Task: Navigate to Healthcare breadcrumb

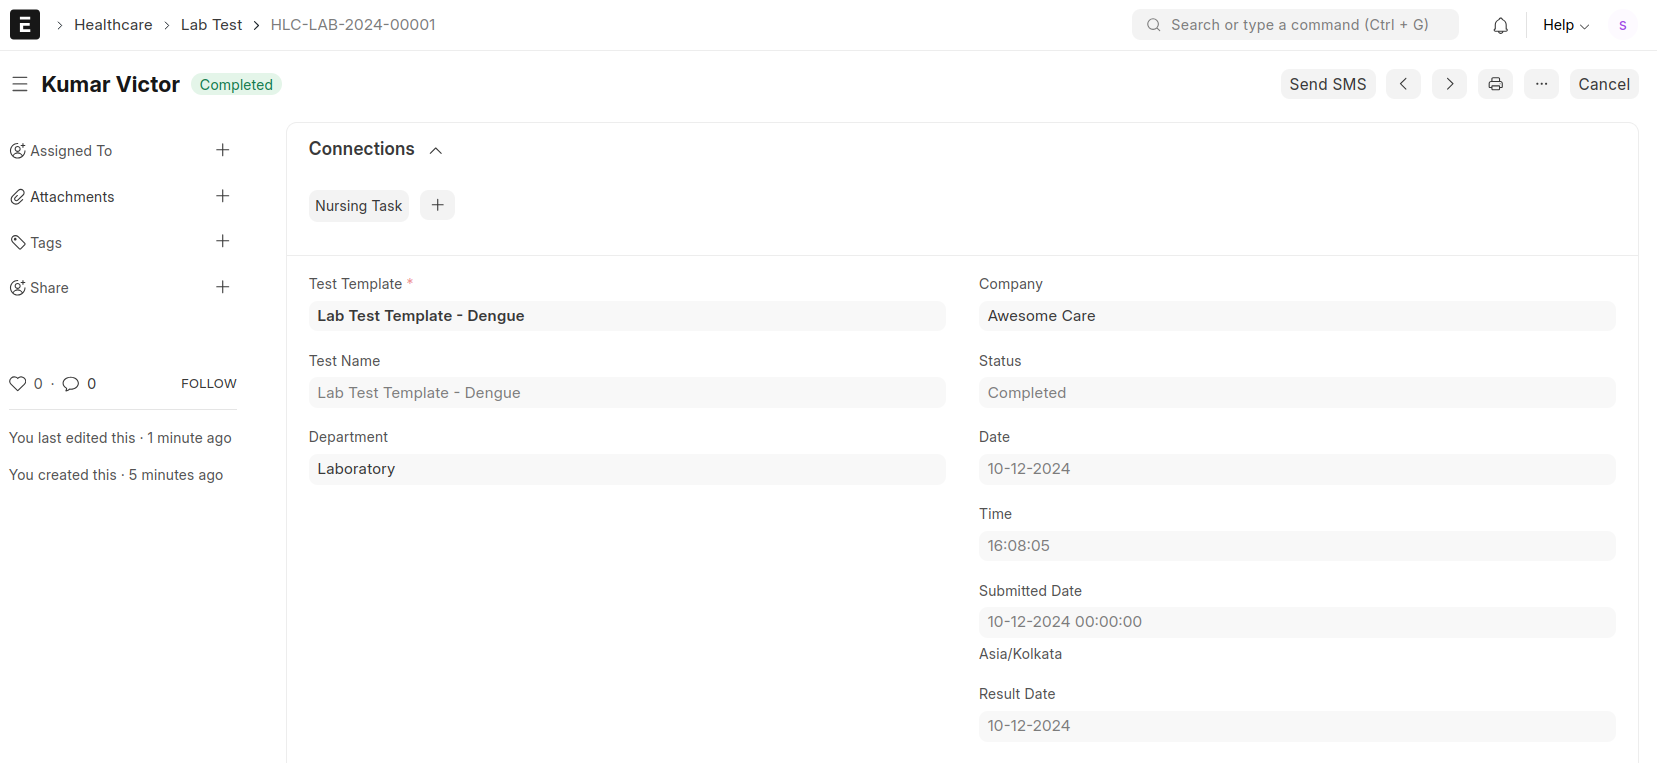Action: click(x=113, y=25)
